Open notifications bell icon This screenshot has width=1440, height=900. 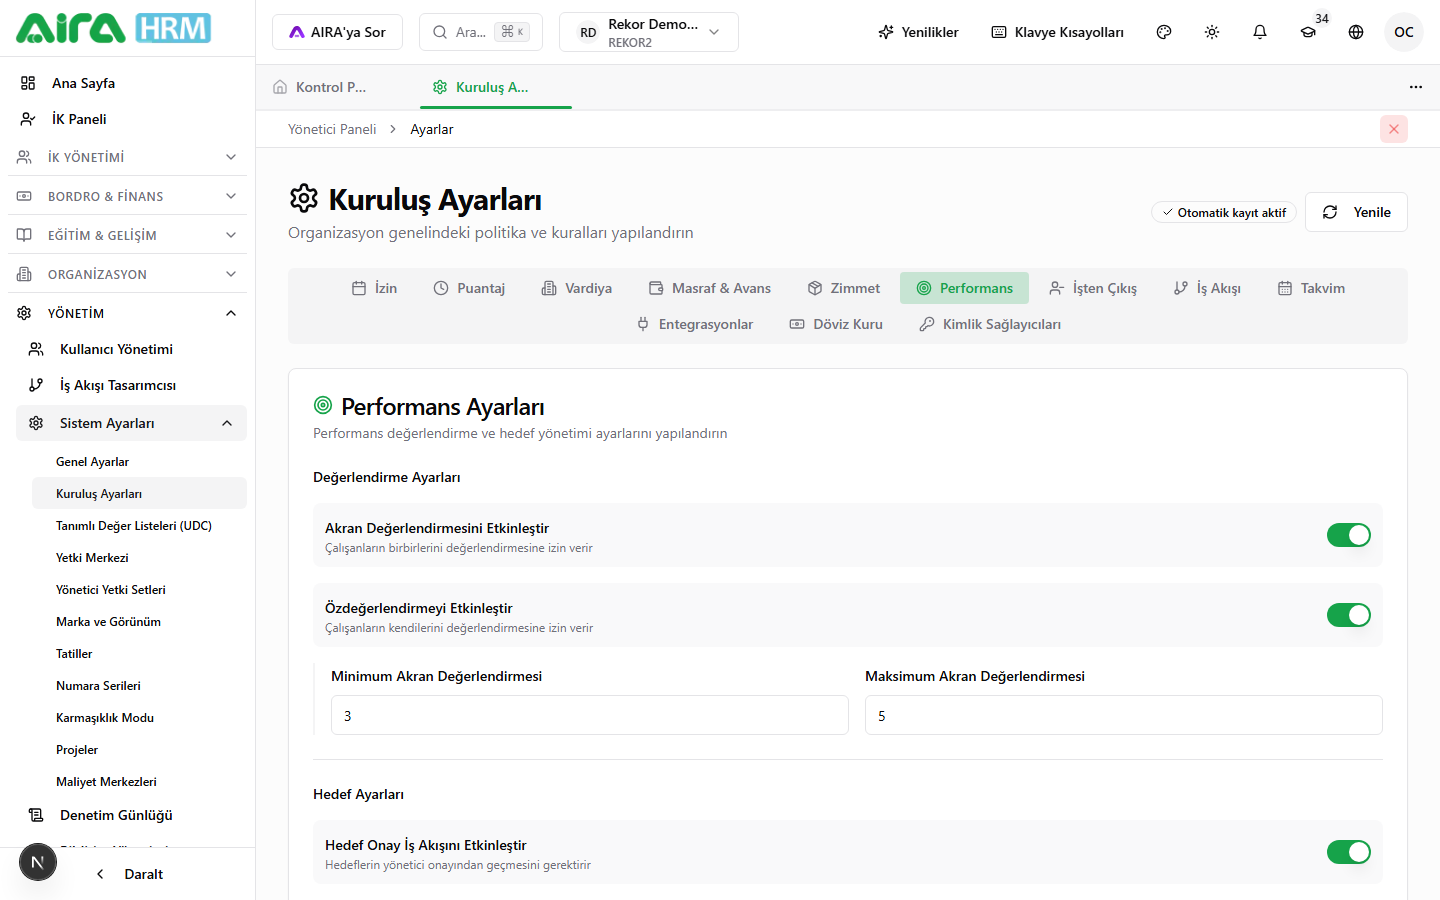point(1260,32)
